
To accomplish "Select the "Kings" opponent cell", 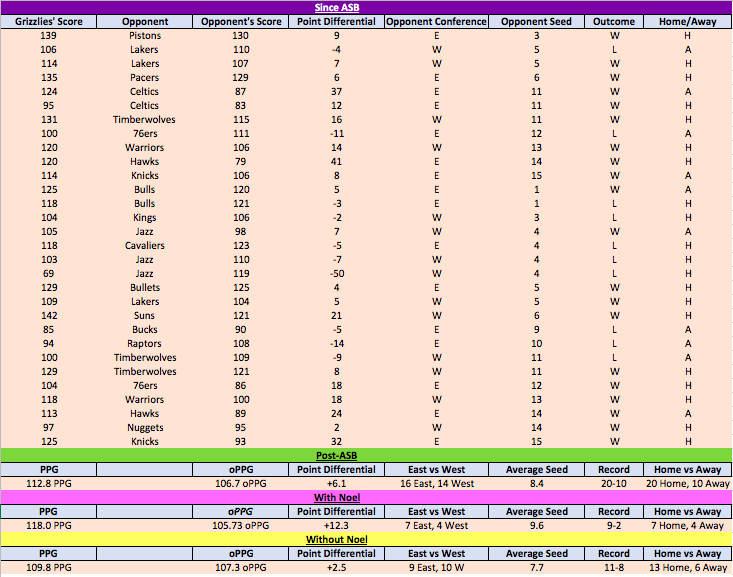I will click(x=144, y=217).
